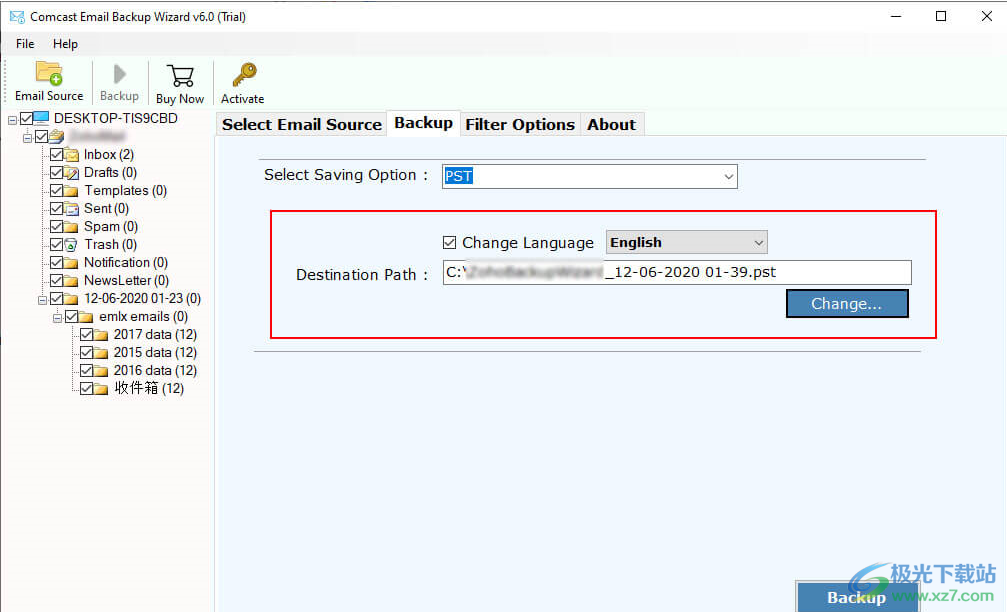Click the Inbox folder icon
This screenshot has height=612, width=1007.
[x=71, y=155]
